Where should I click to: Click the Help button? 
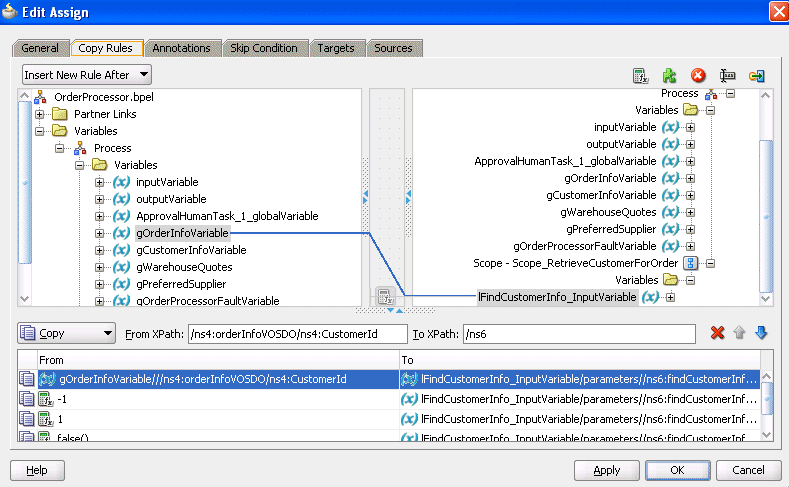point(37,470)
